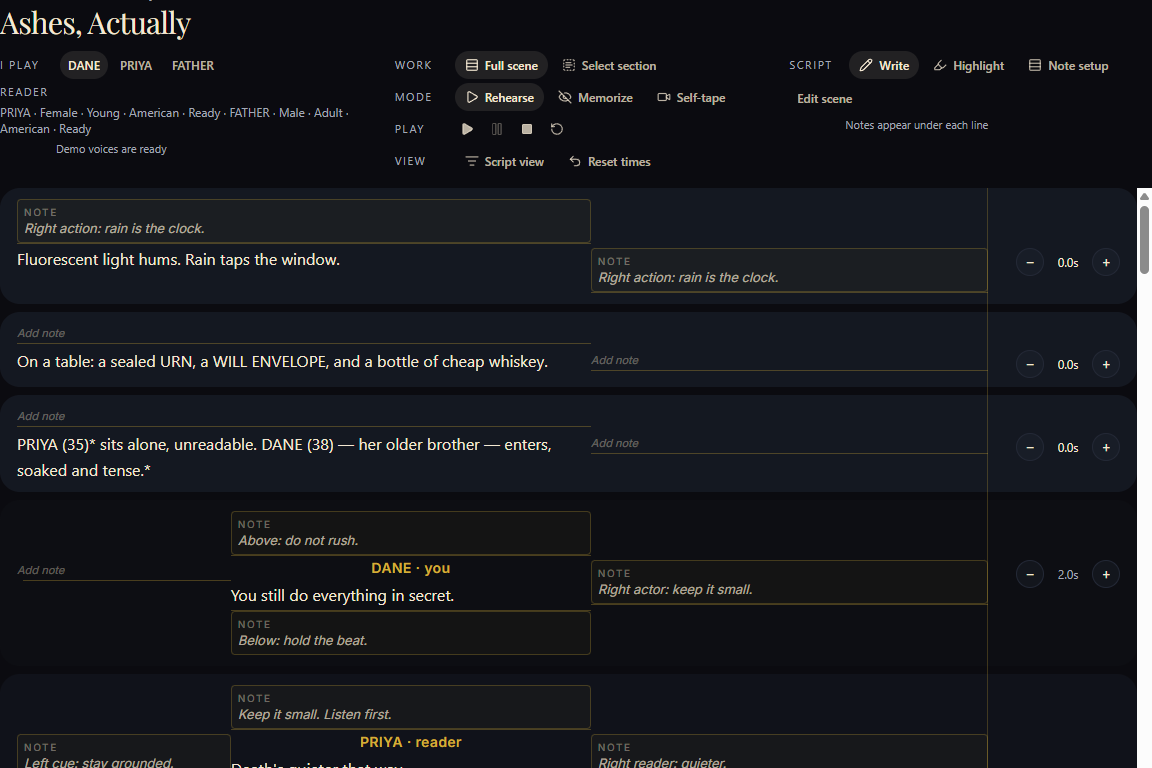Select FATHER as the role I play
The width and height of the screenshot is (1152, 768).
pos(193,65)
